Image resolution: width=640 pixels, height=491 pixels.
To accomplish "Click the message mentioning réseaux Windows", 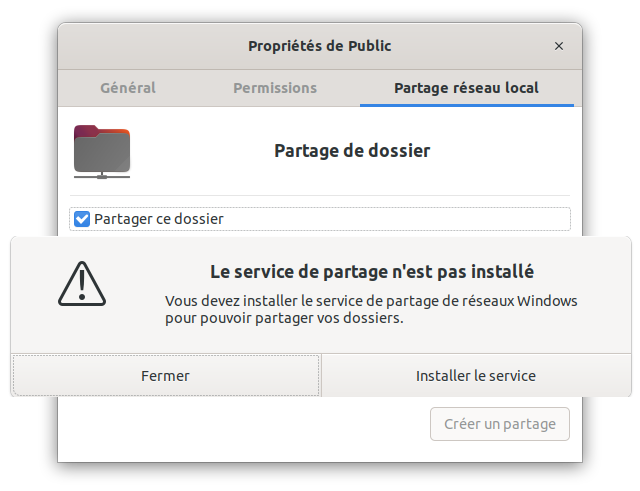I will (x=371, y=301).
